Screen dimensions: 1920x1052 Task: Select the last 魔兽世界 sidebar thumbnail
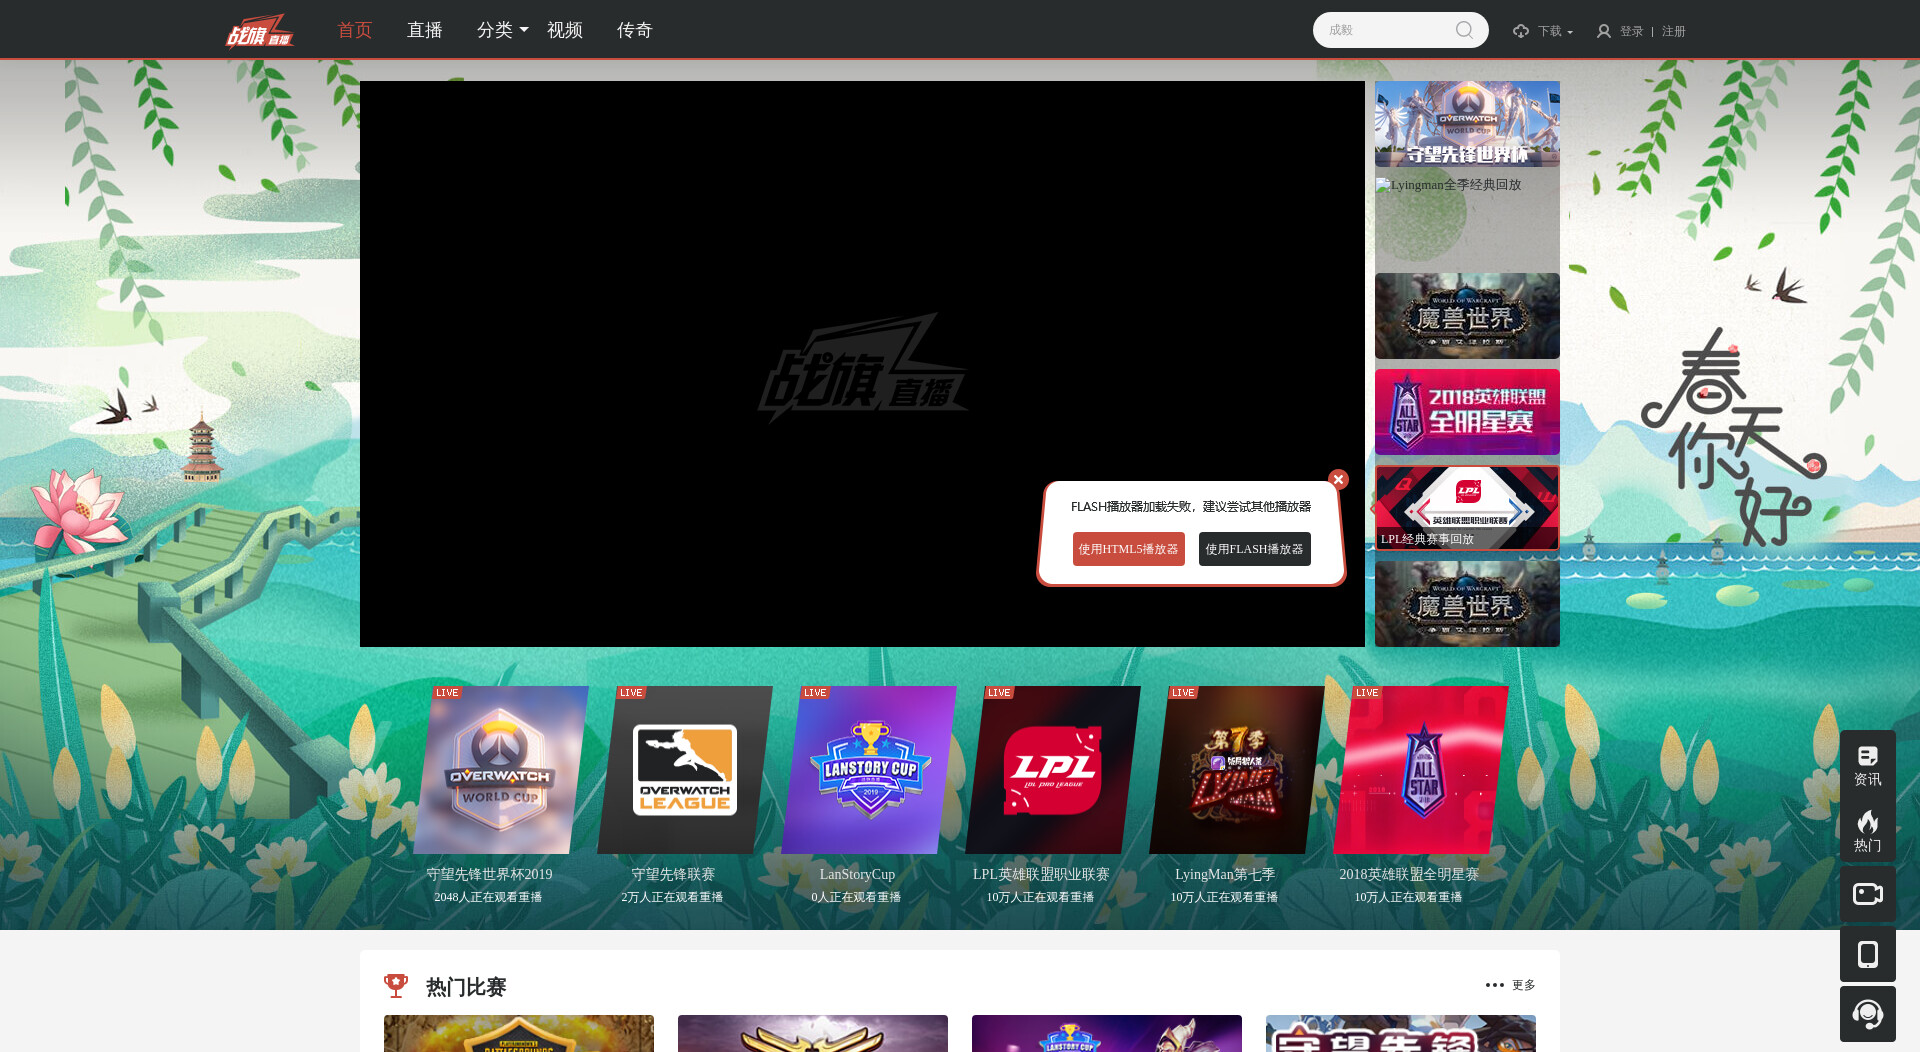click(1467, 604)
